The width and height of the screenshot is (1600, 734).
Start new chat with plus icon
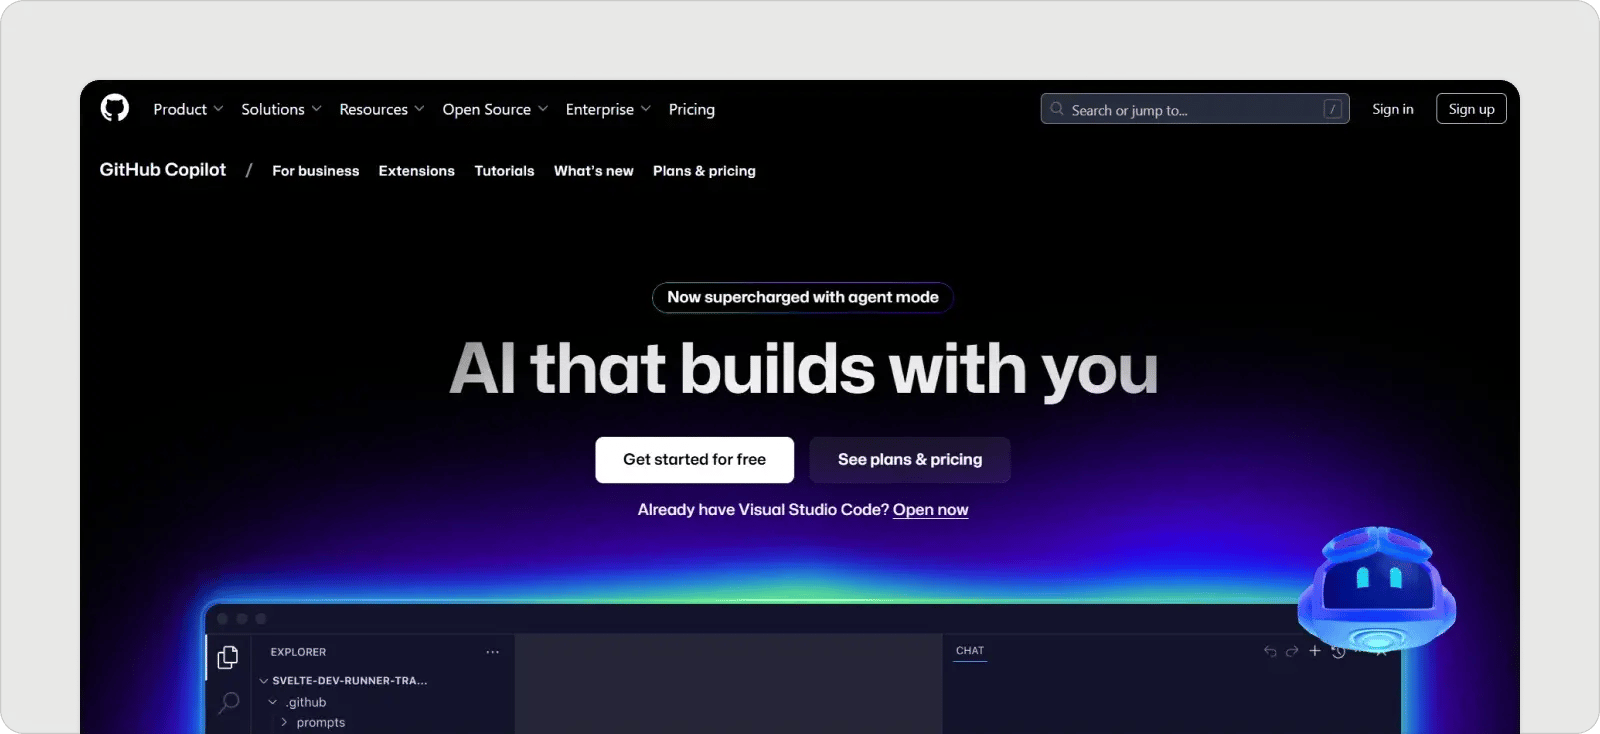click(x=1315, y=651)
